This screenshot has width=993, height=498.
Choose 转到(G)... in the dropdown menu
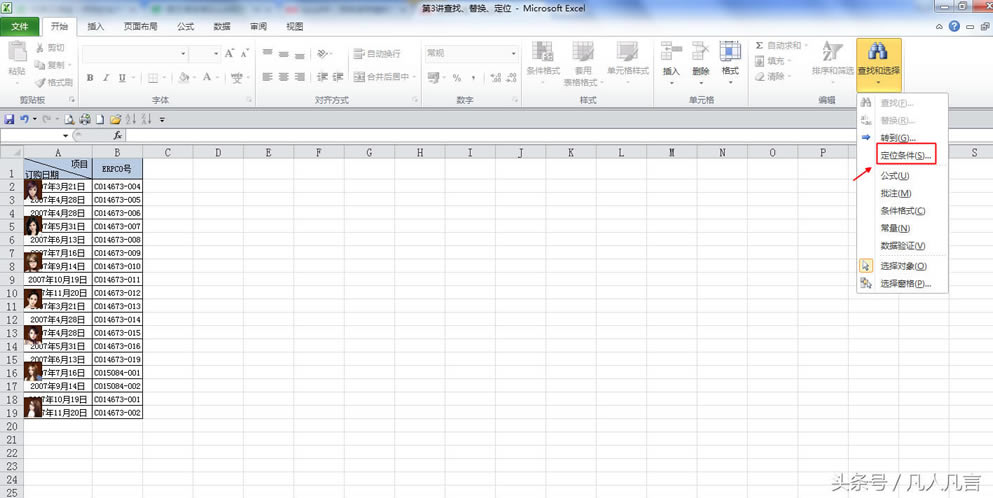tap(897, 137)
